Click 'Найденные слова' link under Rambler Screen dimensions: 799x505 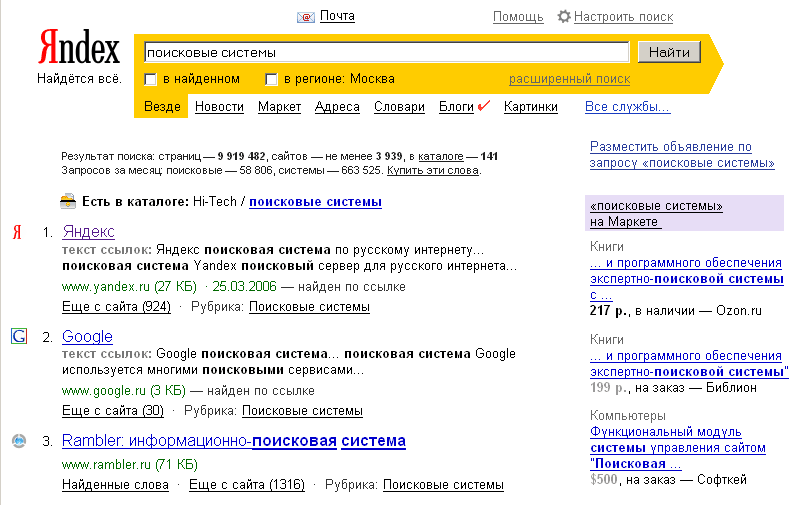coord(115,485)
